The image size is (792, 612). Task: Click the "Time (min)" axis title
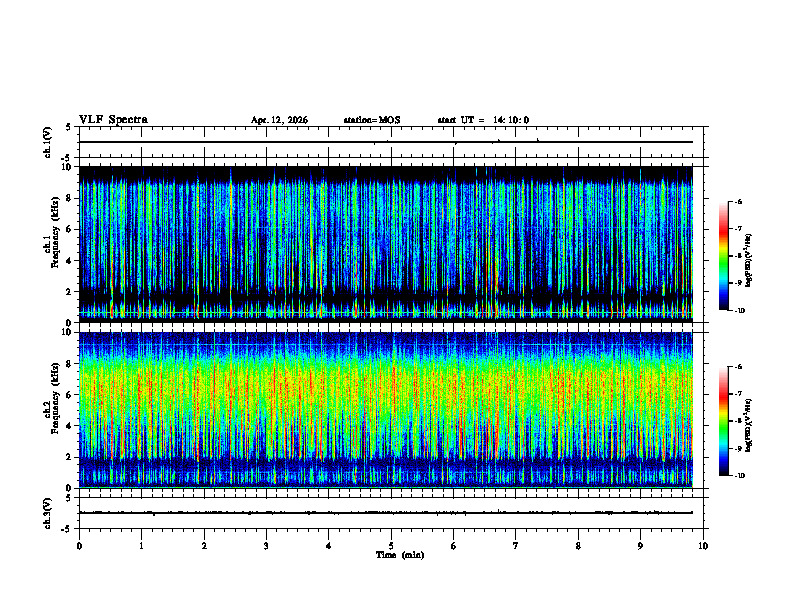pyautogui.click(x=400, y=555)
